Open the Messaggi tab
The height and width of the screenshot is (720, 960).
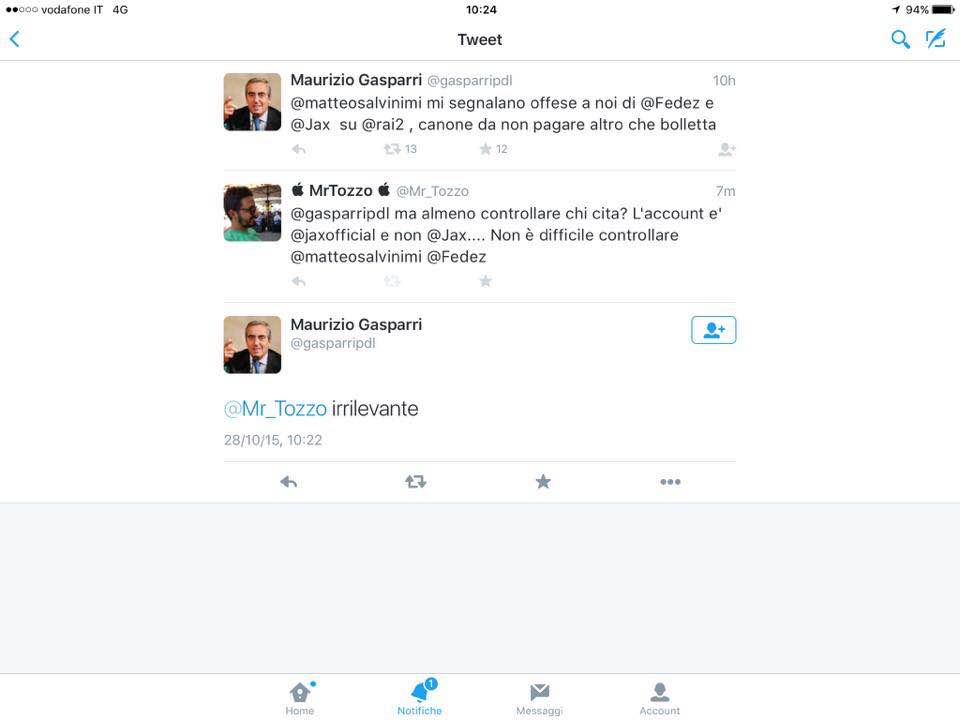point(539,699)
